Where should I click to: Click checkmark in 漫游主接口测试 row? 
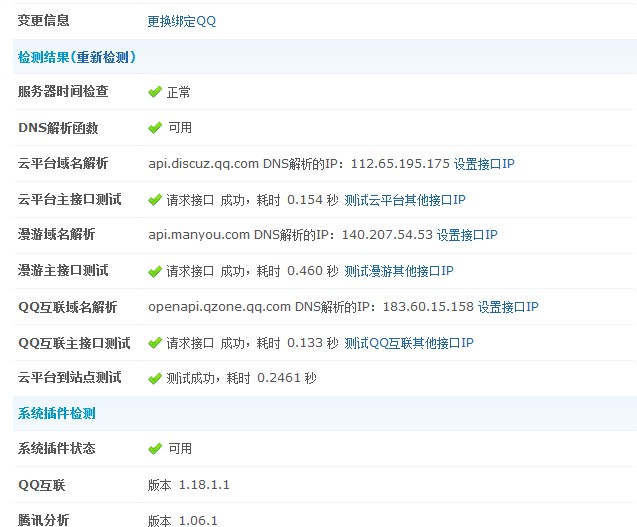tap(155, 271)
